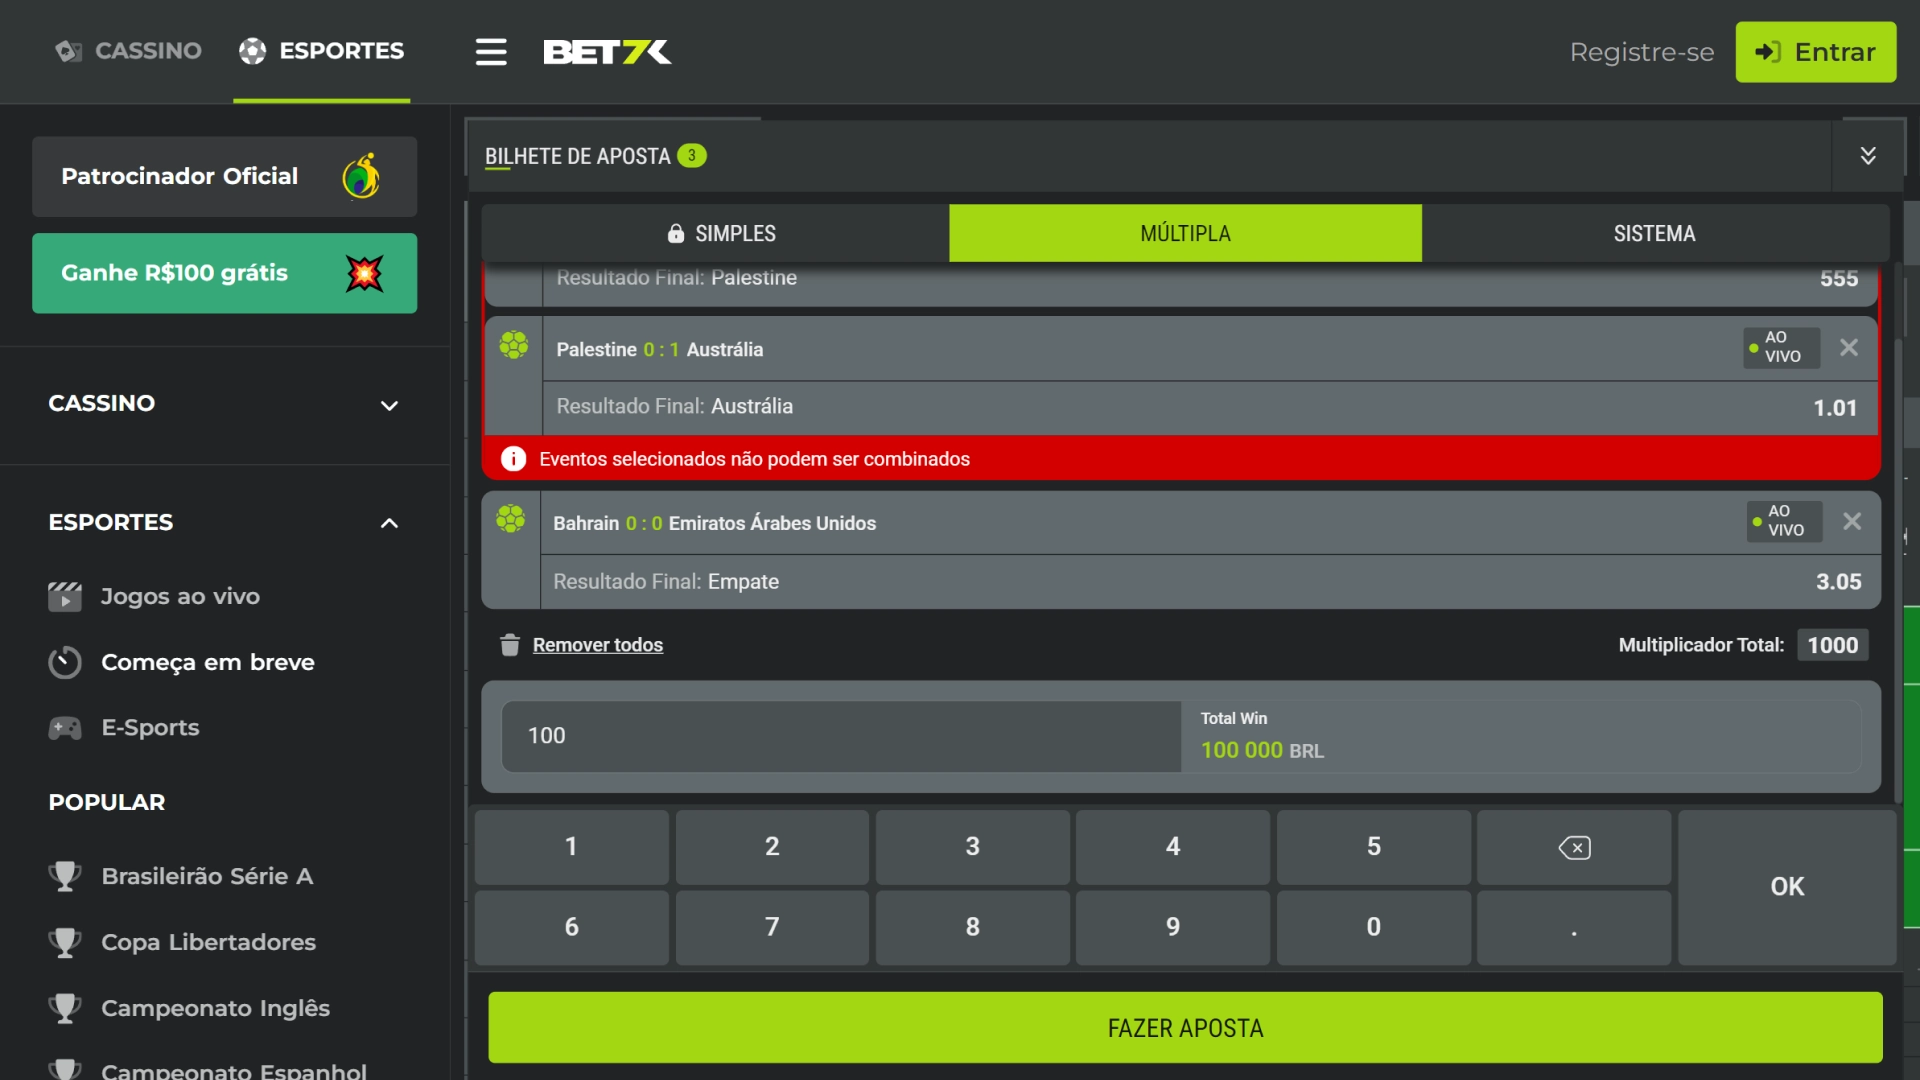Click the Campeonato Inglês trophy icon
Screen dimensions: 1920x1080
[65, 1008]
